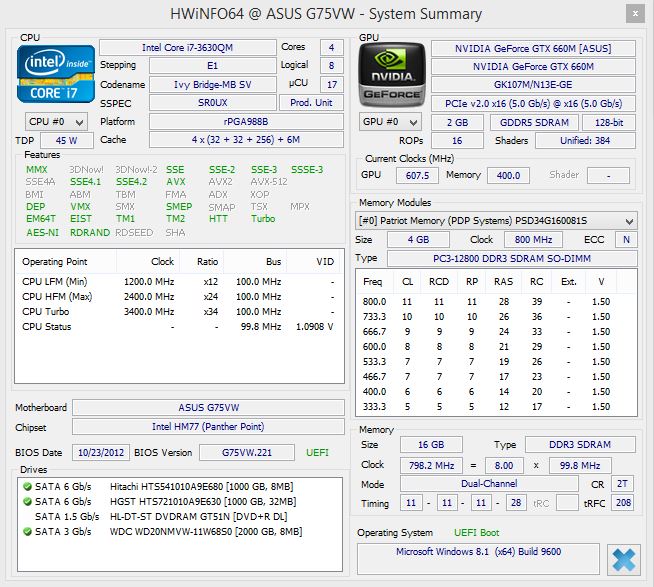The height and width of the screenshot is (587, 654).
Task: Click the GPU clock 607.5 value box
Action: (x=414, y=175)
